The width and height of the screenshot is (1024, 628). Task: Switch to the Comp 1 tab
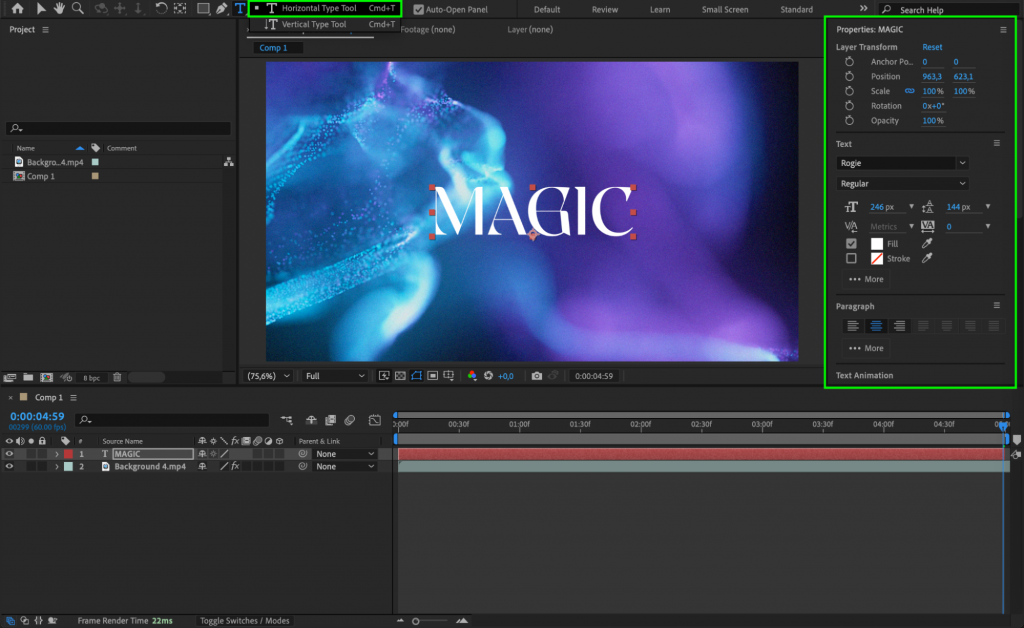coord(276,47)
